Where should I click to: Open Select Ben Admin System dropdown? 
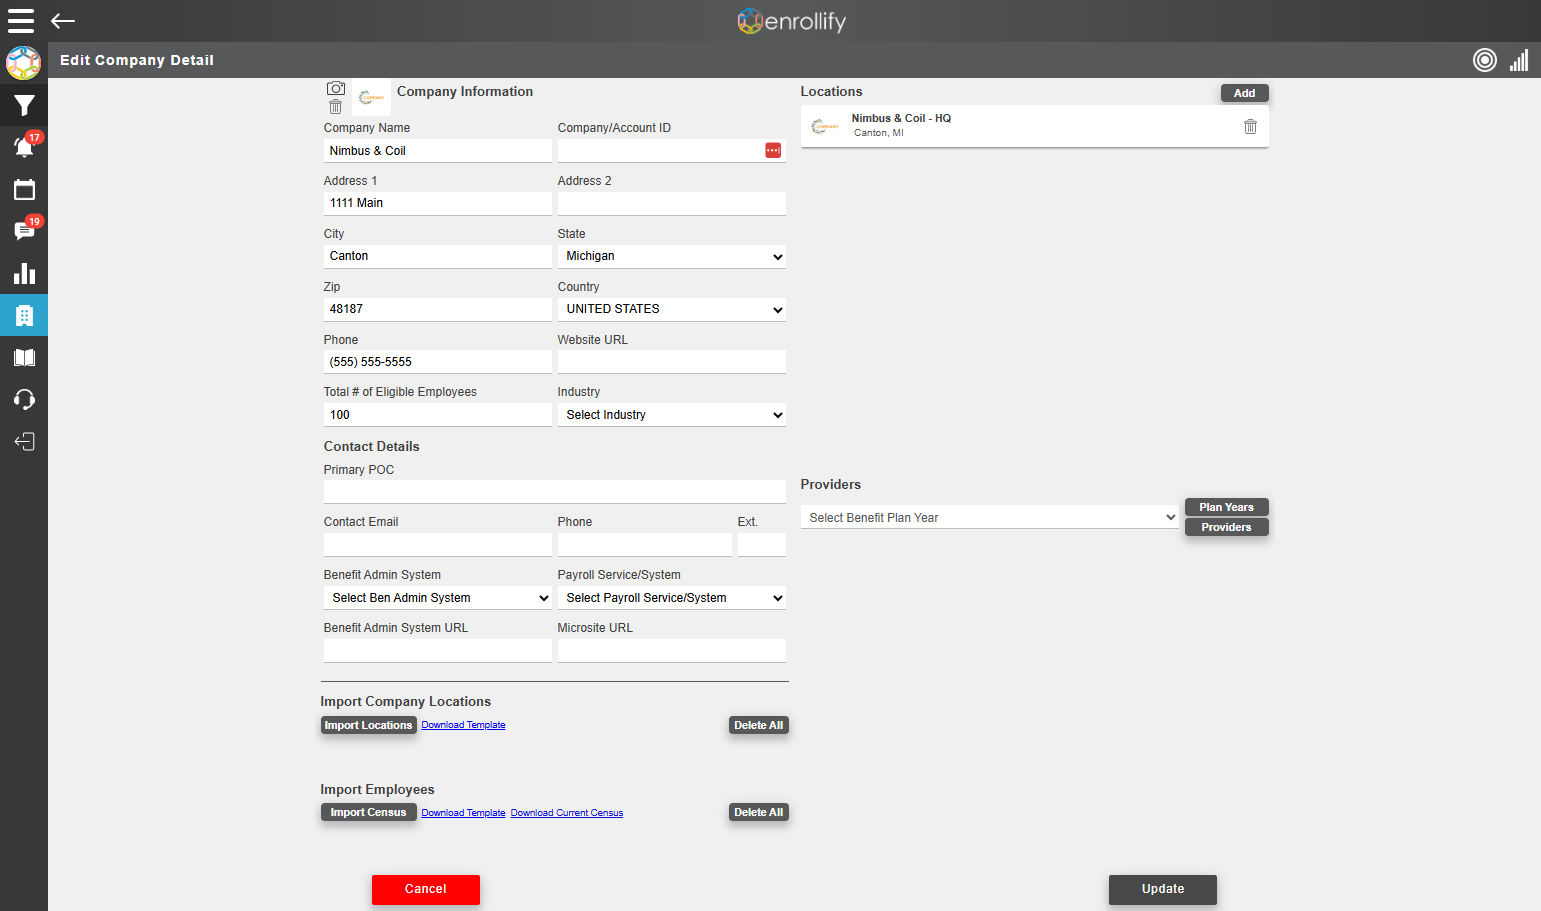(438, 598)
